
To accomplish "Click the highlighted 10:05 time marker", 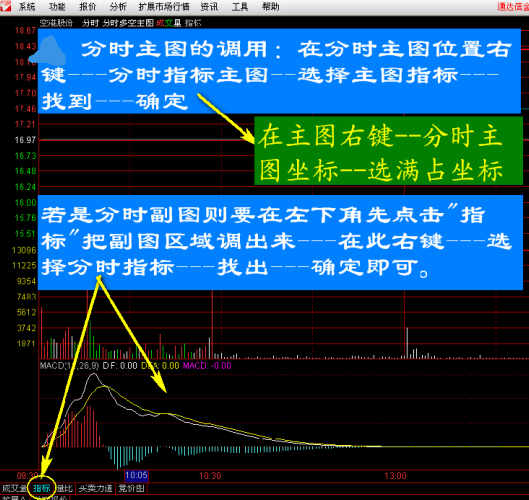I will tap(136, 476).
